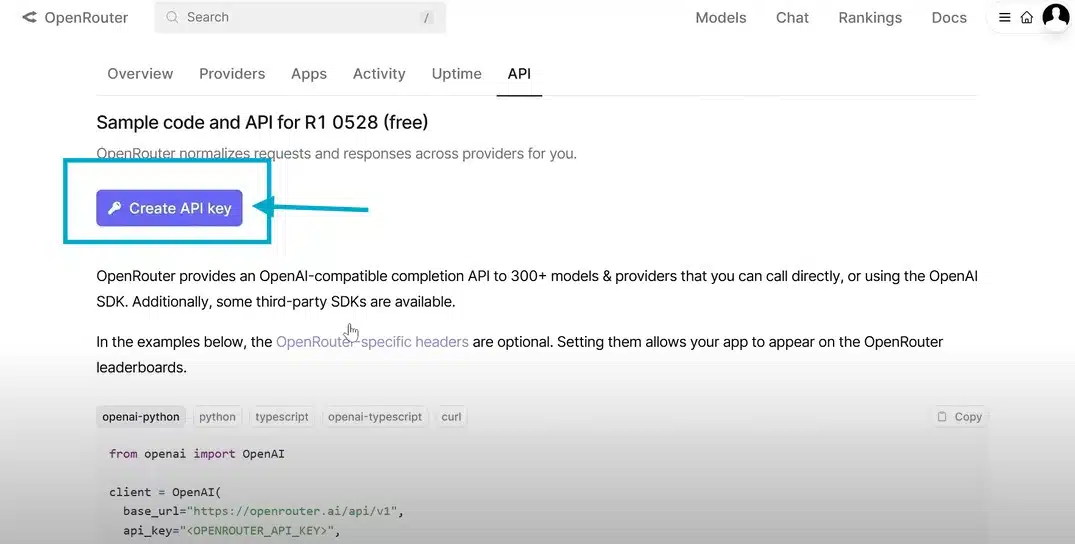Viewport: 1075px width, 544px height.
Task: Open the hamburger menu icon
Action: coord(1004,18)
